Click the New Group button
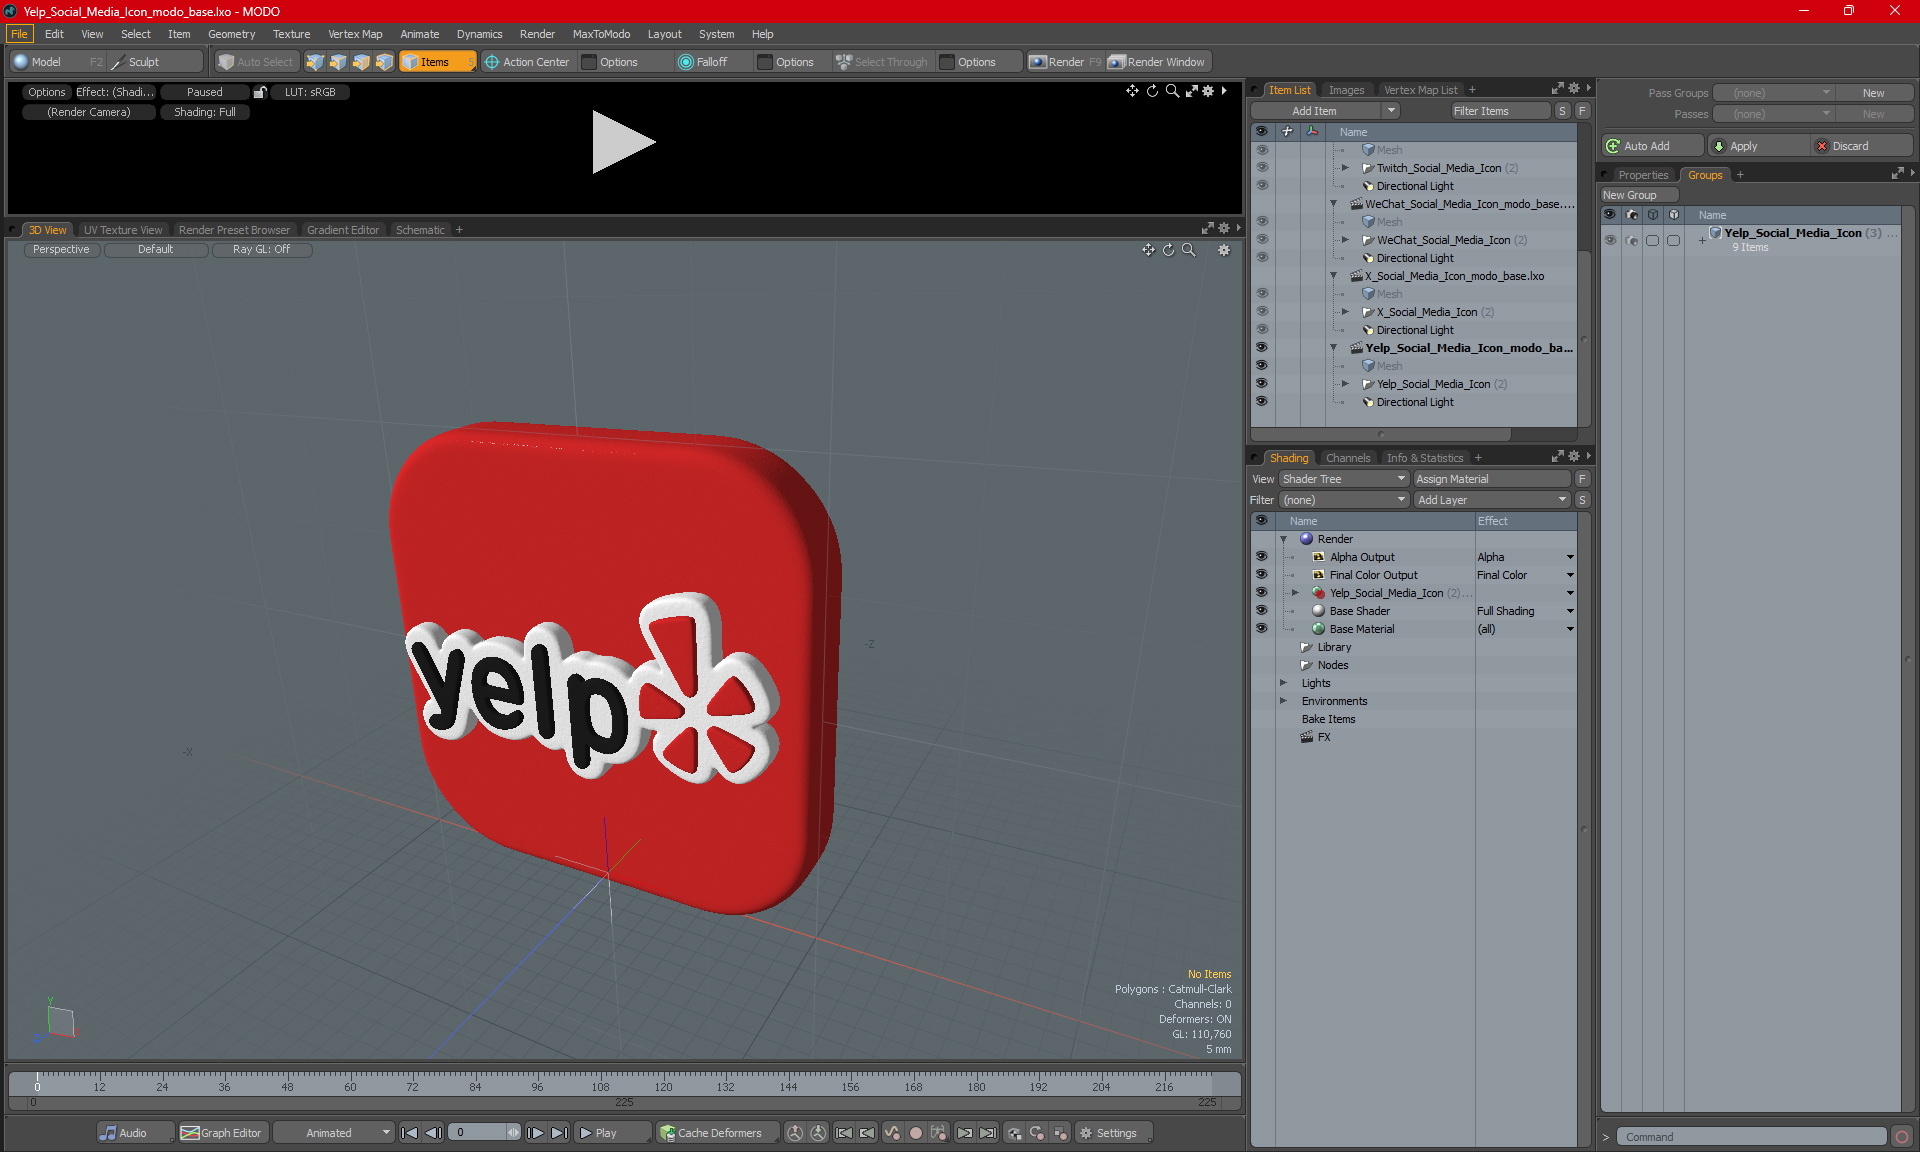The height and width of the screenshot is (1152, 1920). click(x=1639, y=195)
